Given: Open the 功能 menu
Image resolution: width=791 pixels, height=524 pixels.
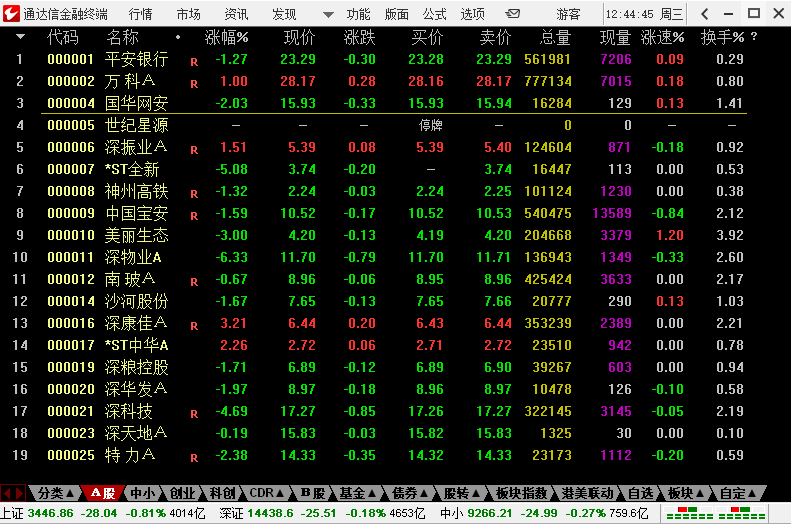Looking at the screenshot, I should click(359, 14).
